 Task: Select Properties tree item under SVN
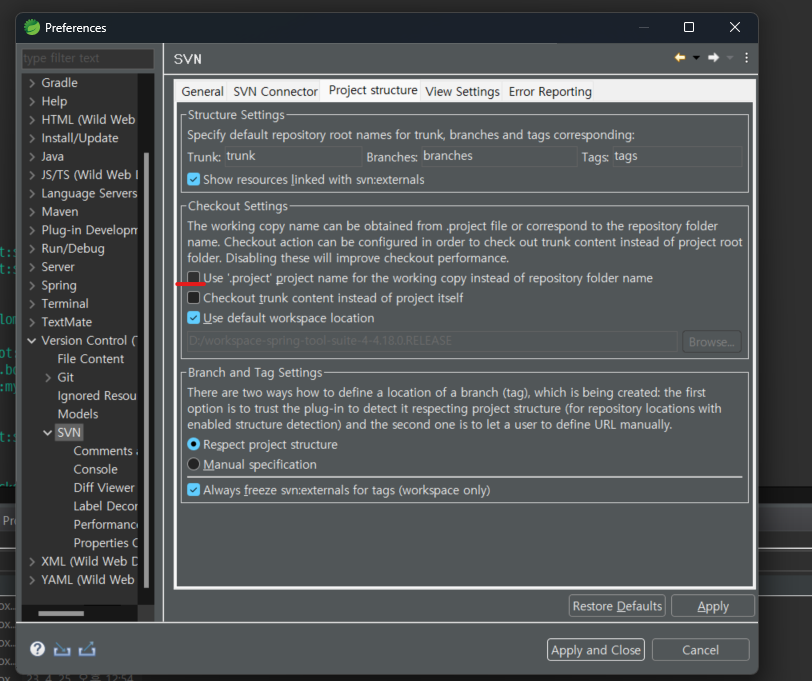pyautogui.click(x=105, y=543)
